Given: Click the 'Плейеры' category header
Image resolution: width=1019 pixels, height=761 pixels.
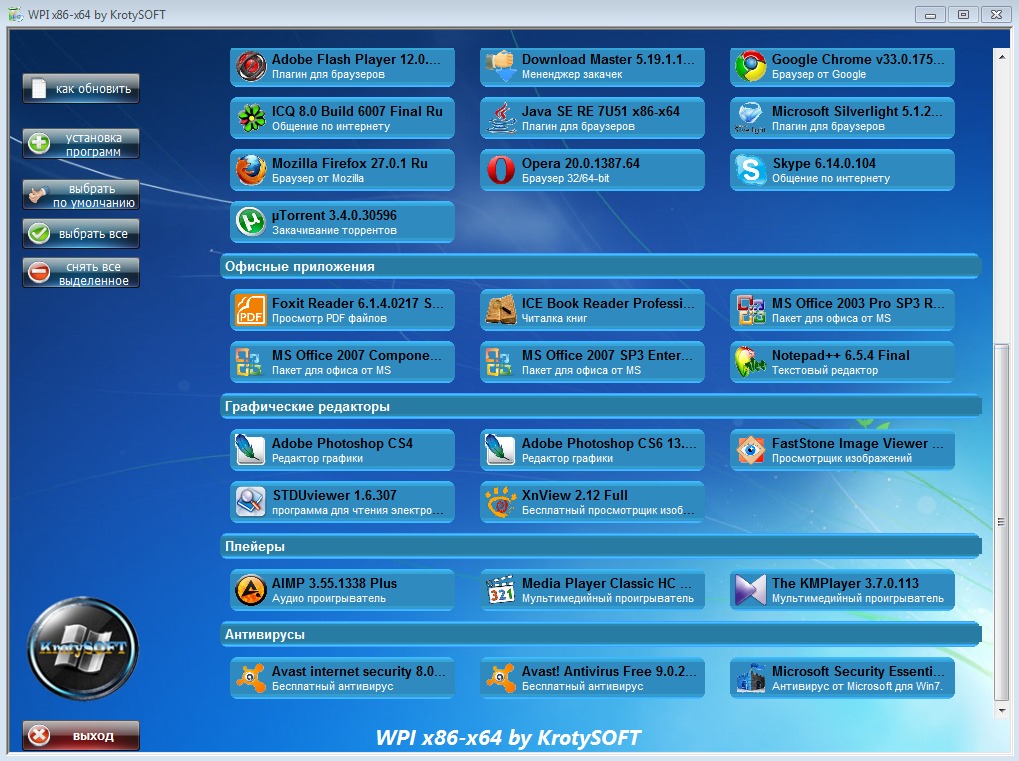Looking at the screenshot, I should point(600,547).
